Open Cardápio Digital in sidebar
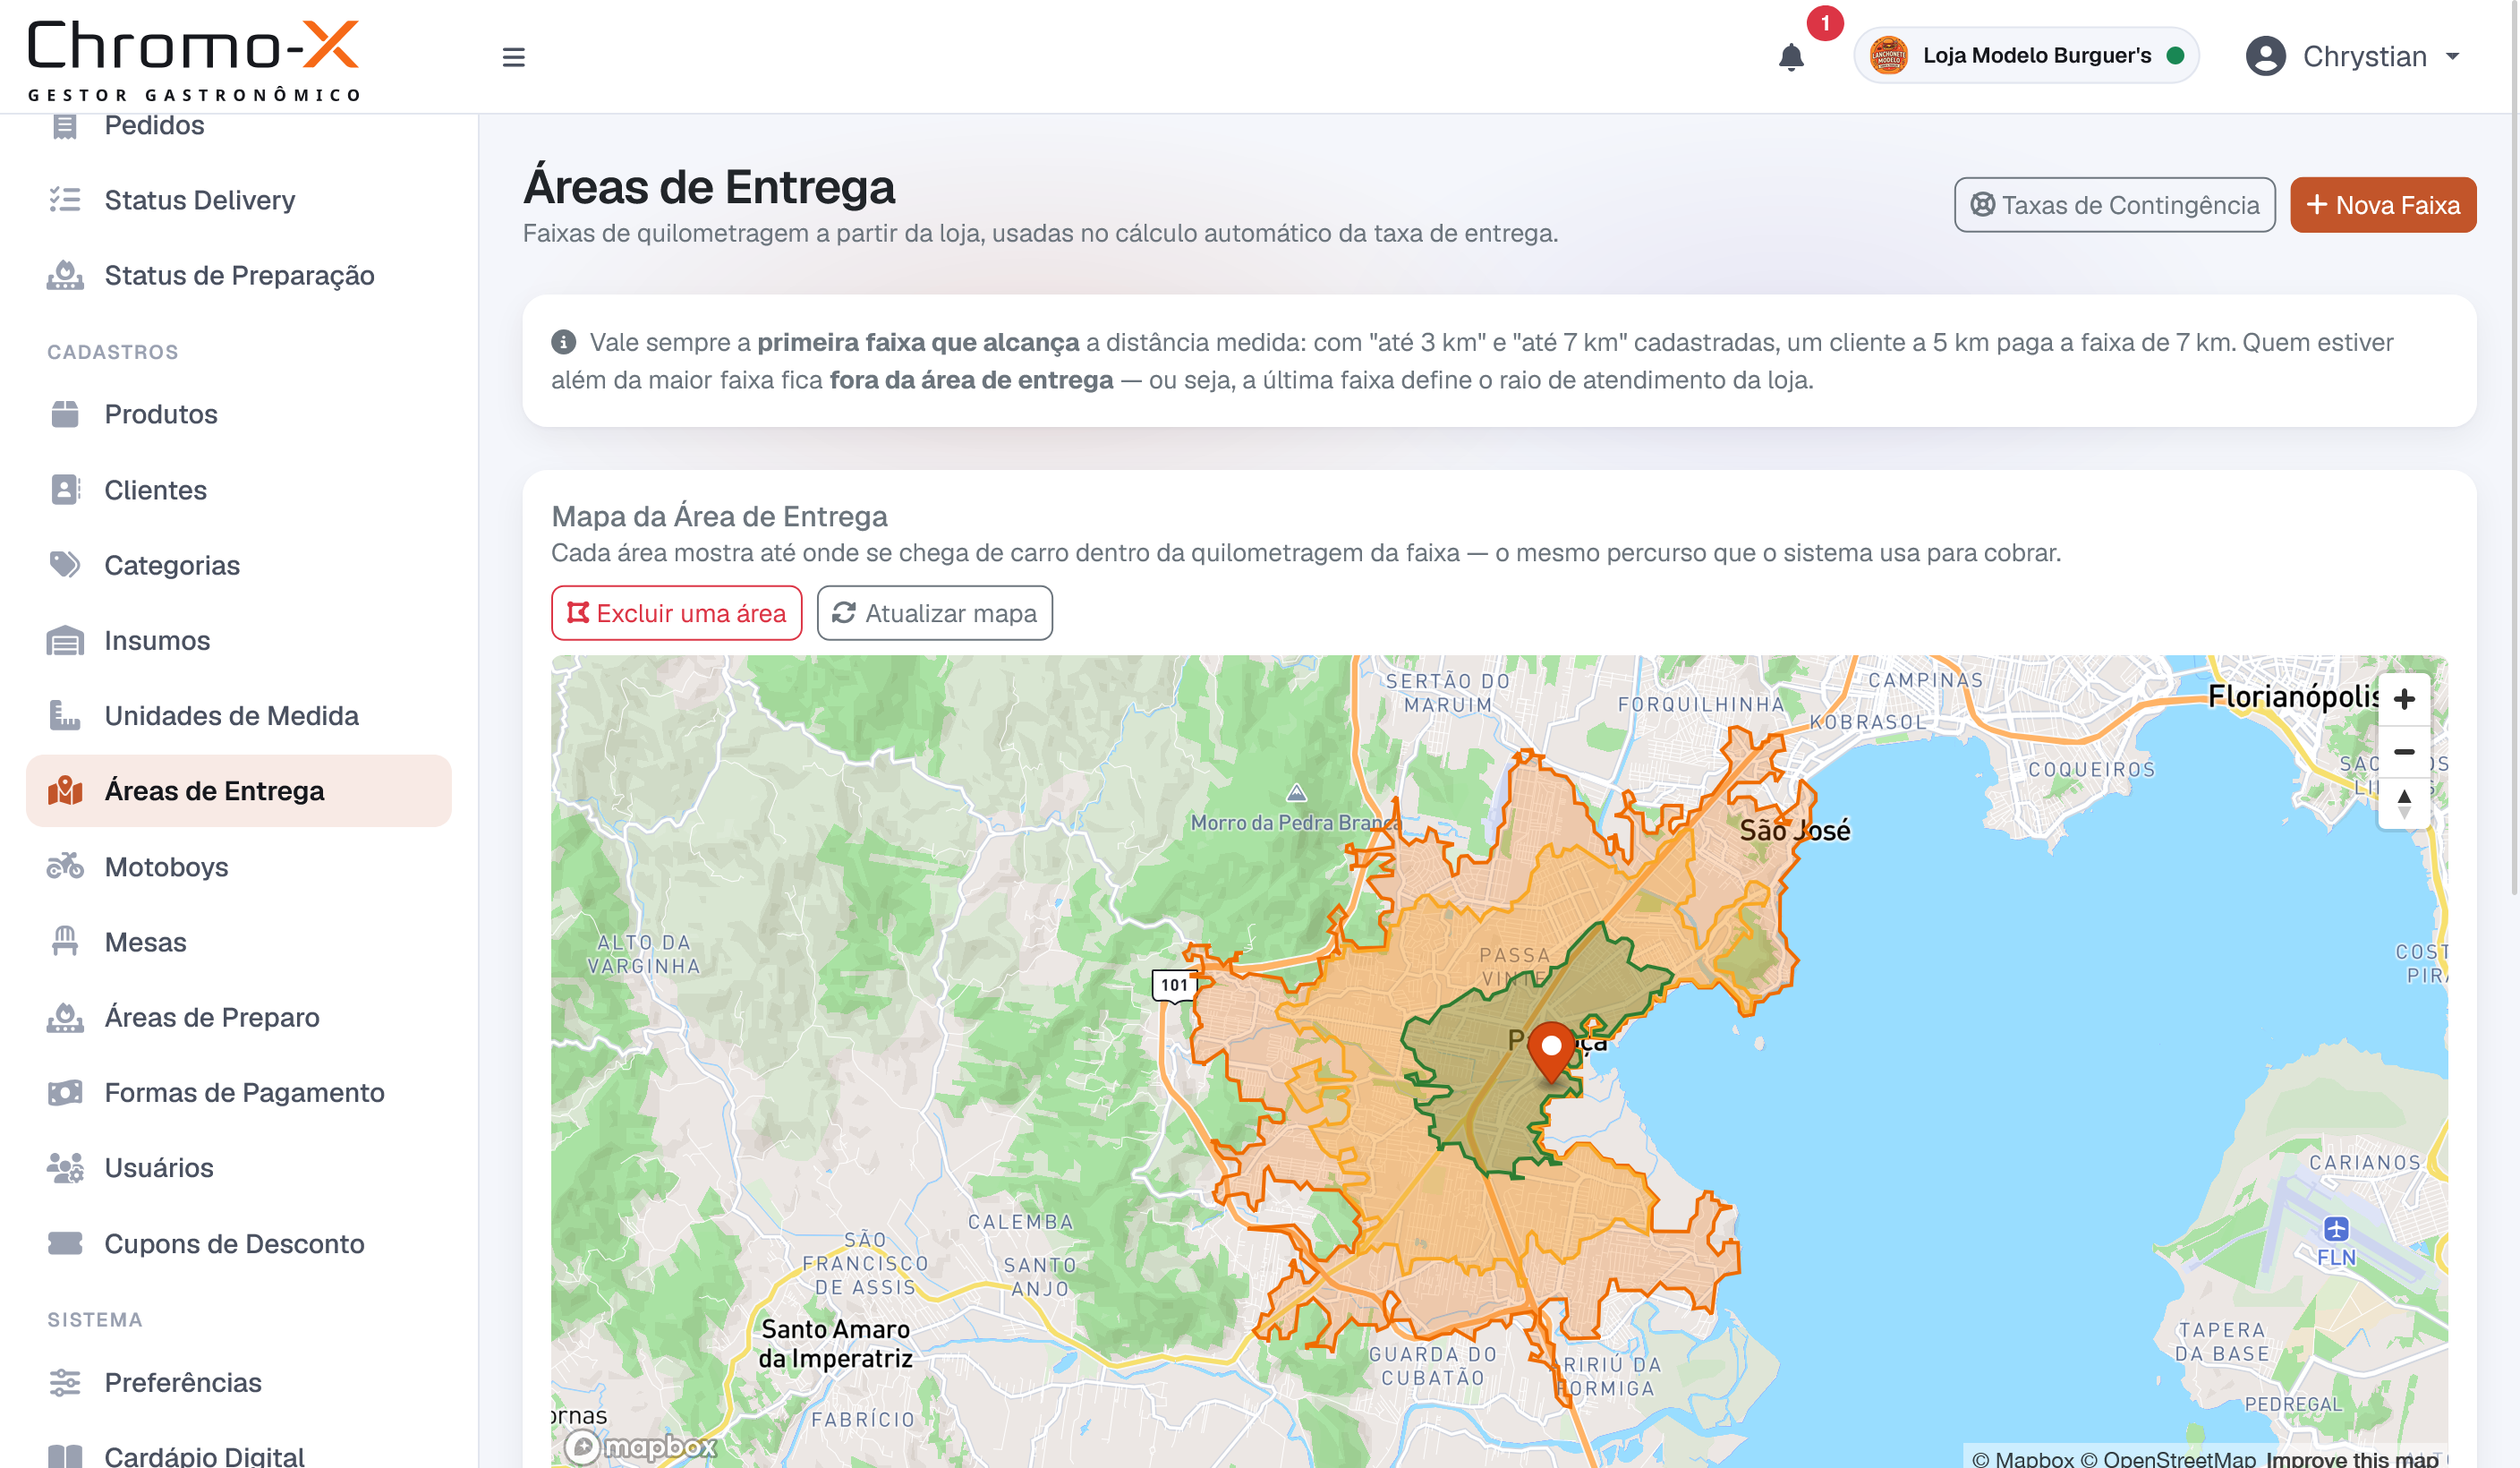This screenshot has height=1468, width=2520. click(238, 1455)
